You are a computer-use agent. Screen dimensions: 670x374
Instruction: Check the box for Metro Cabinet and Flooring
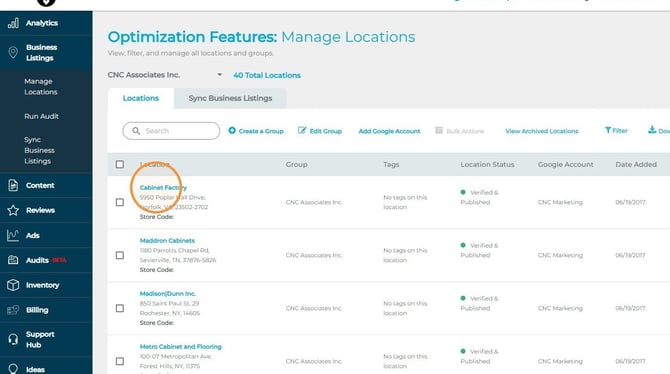coord(120,361)
